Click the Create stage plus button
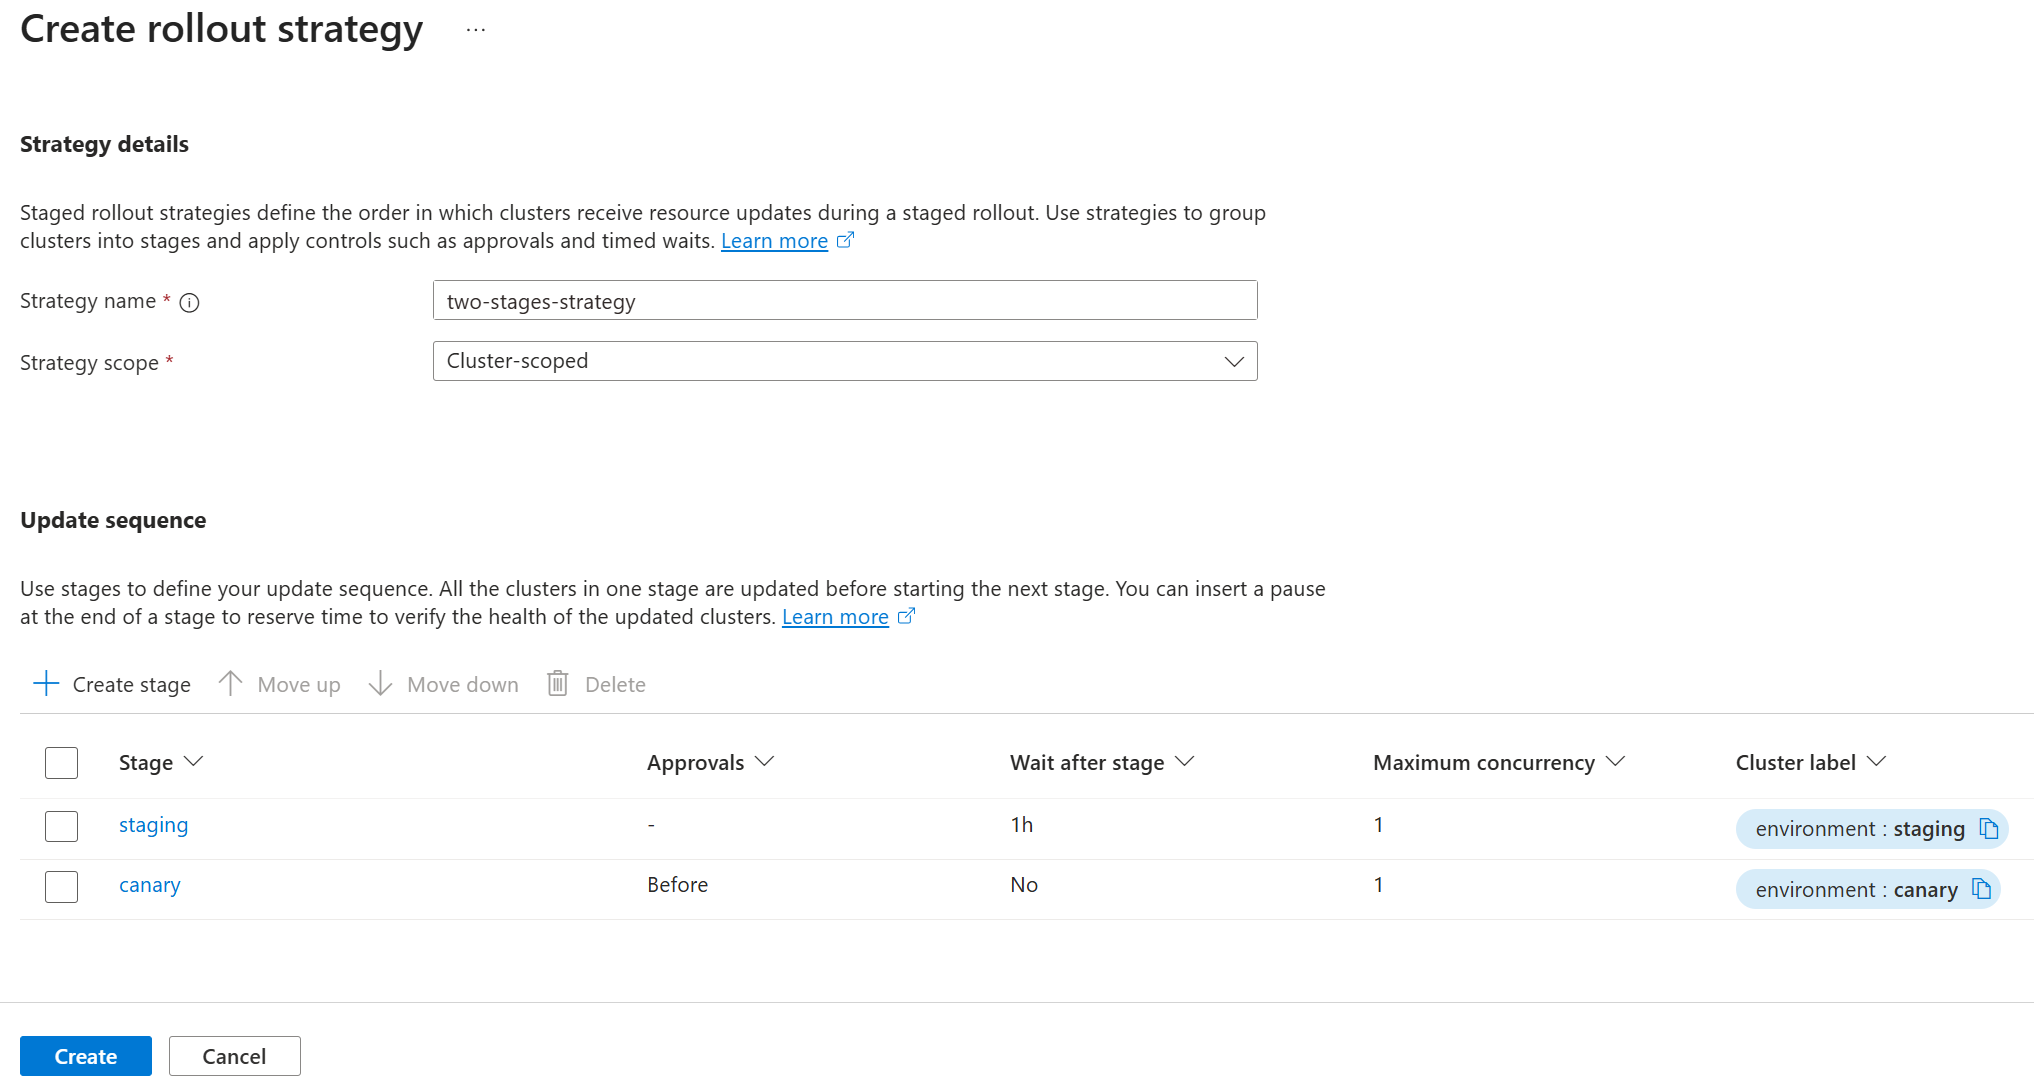The image size is (2034, 1083). 111,684
